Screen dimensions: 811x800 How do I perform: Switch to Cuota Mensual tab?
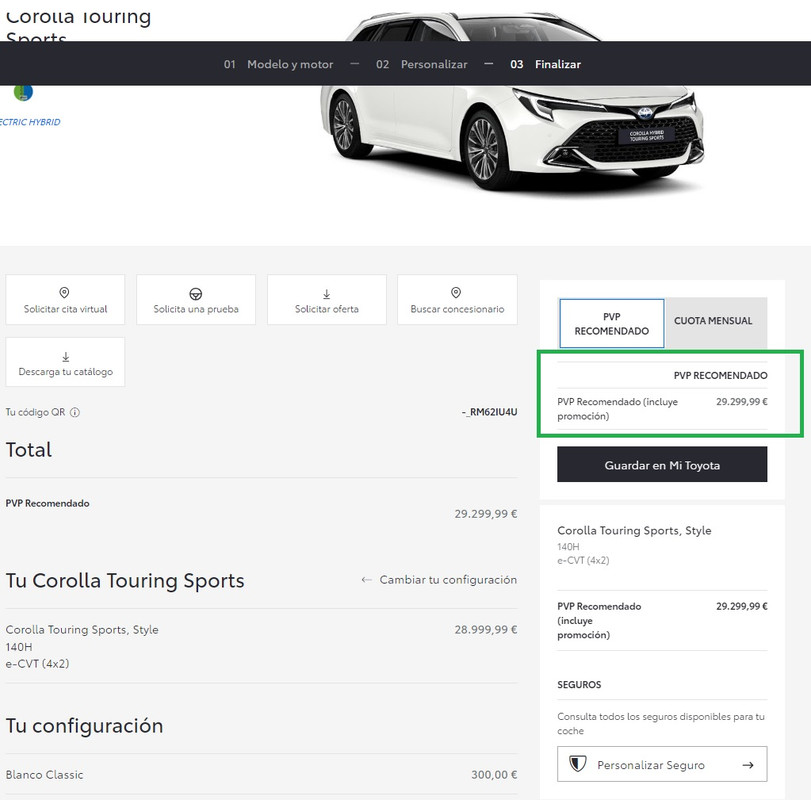click(x=716, y=321)
